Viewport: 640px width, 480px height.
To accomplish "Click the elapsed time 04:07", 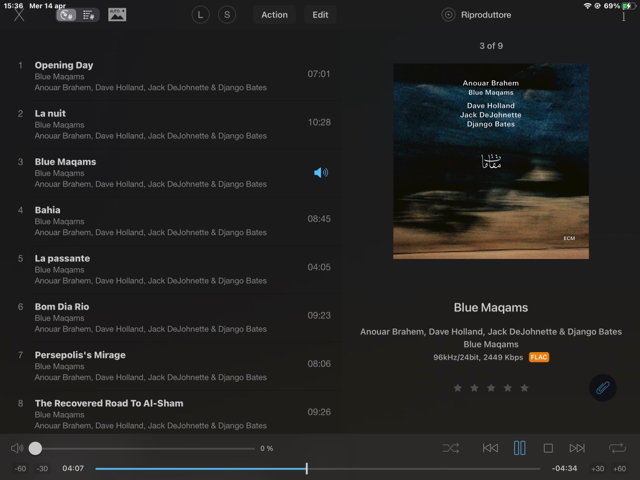I will [x=73, y=469].
